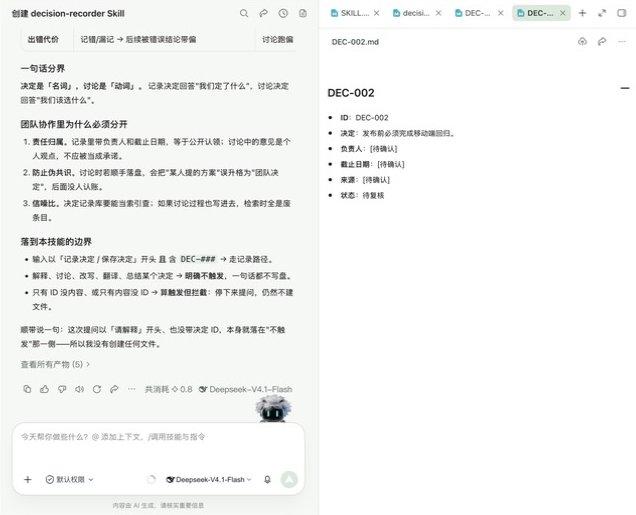Close the active DEC- tab
The image size is (636, 515).
(x=563, y=13)
